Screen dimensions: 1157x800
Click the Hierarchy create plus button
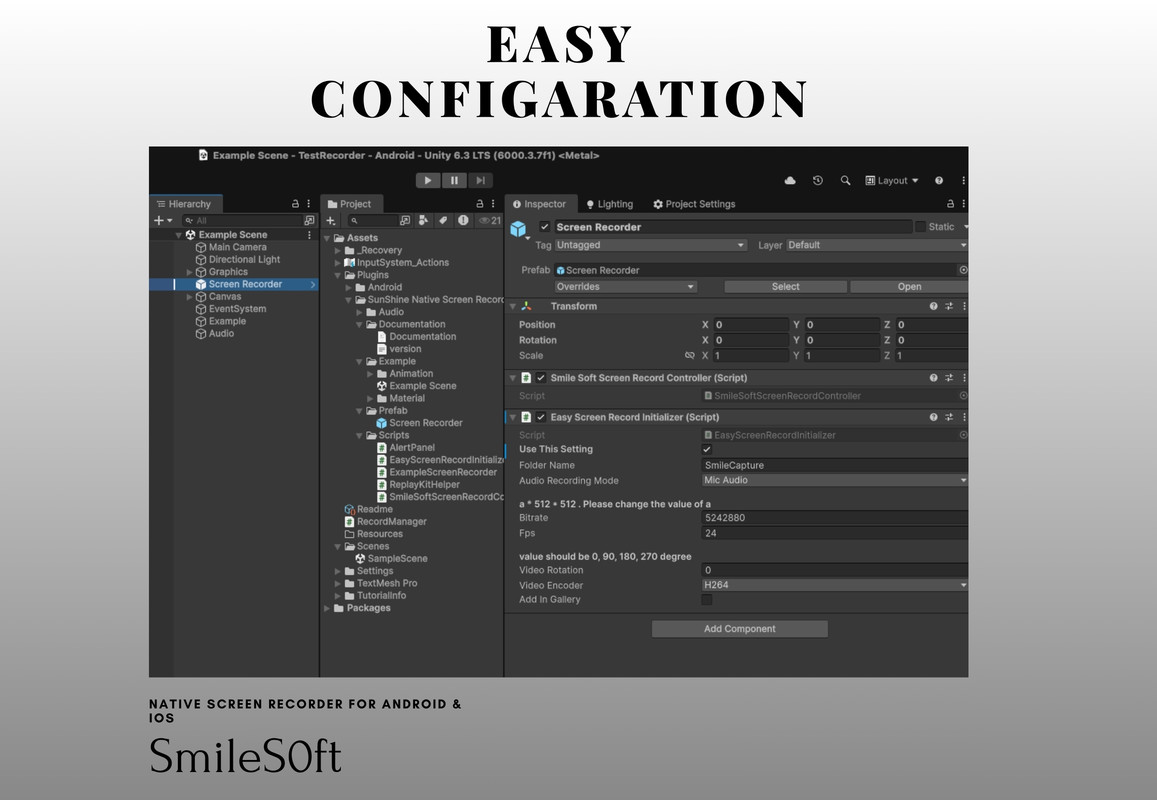159,220
